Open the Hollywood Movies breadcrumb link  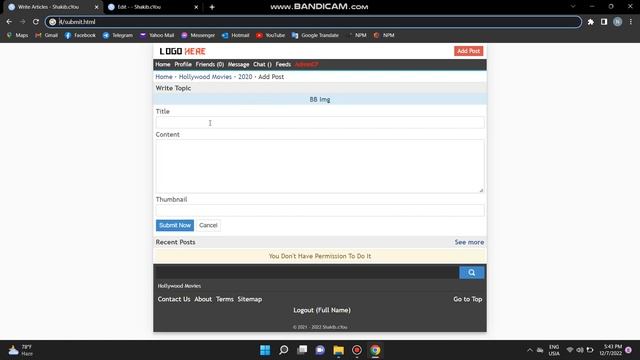[205, 77]
